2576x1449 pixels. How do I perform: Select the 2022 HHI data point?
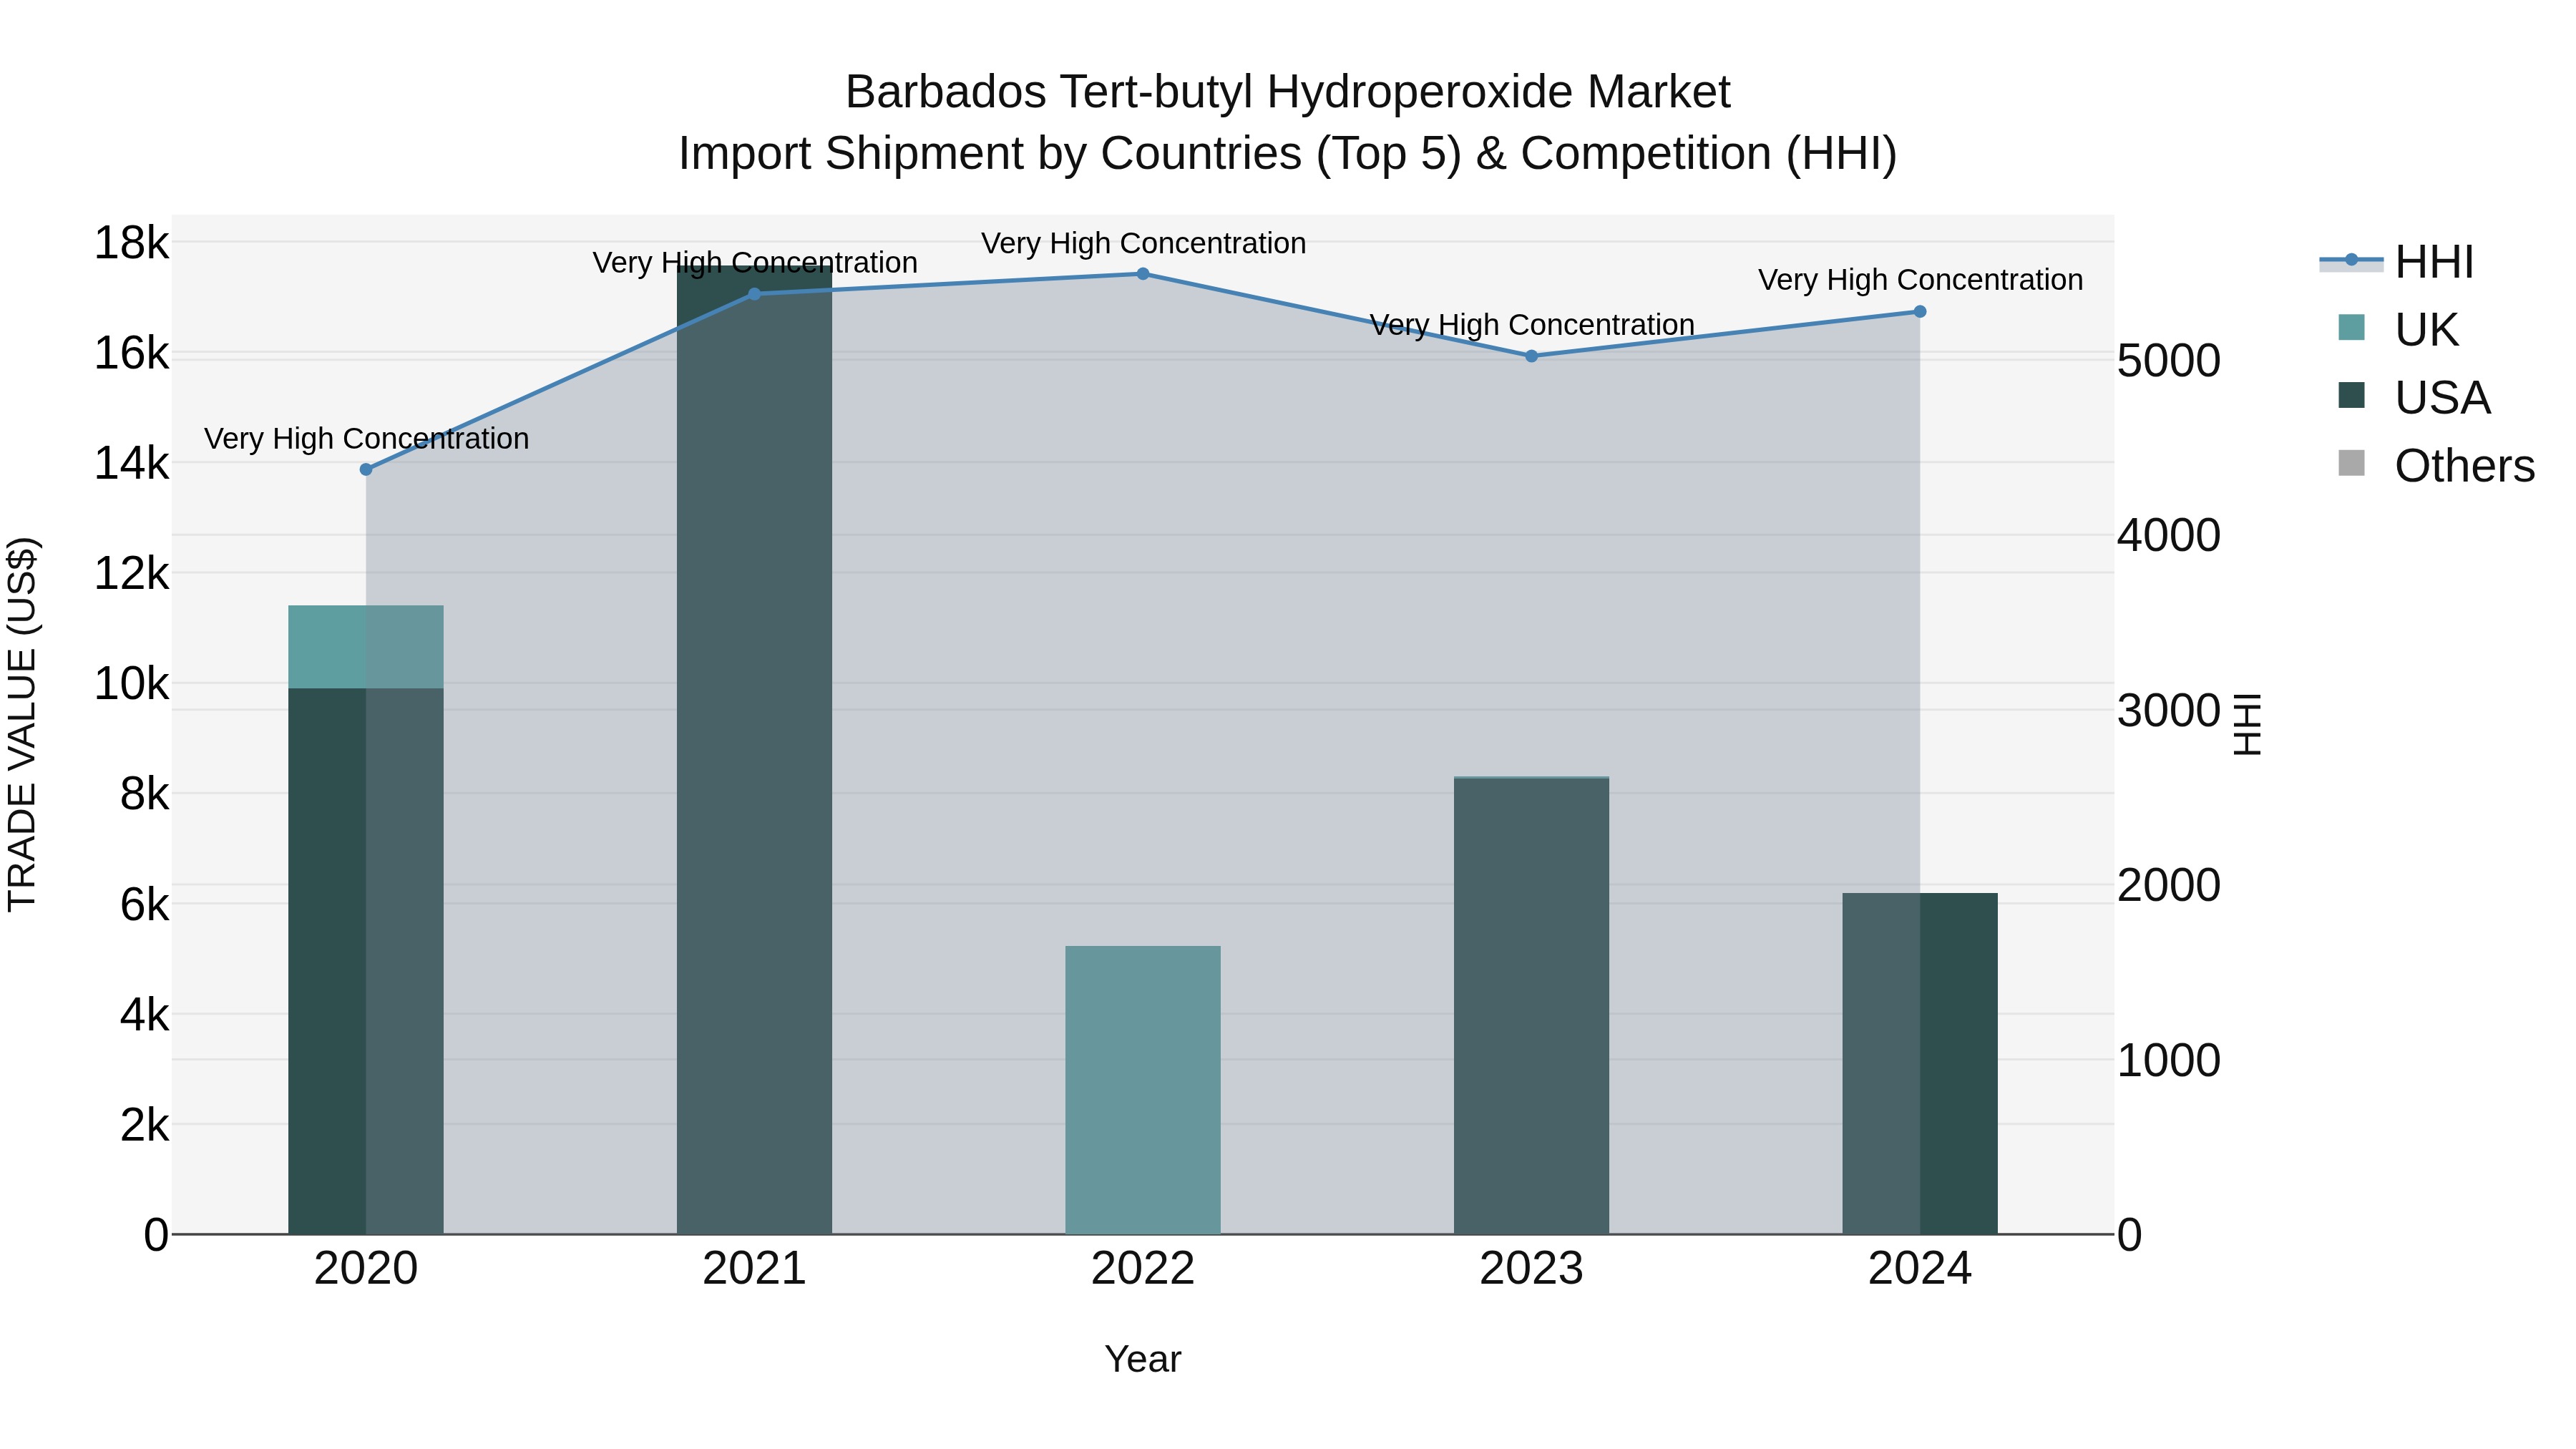pos(1143,274)
